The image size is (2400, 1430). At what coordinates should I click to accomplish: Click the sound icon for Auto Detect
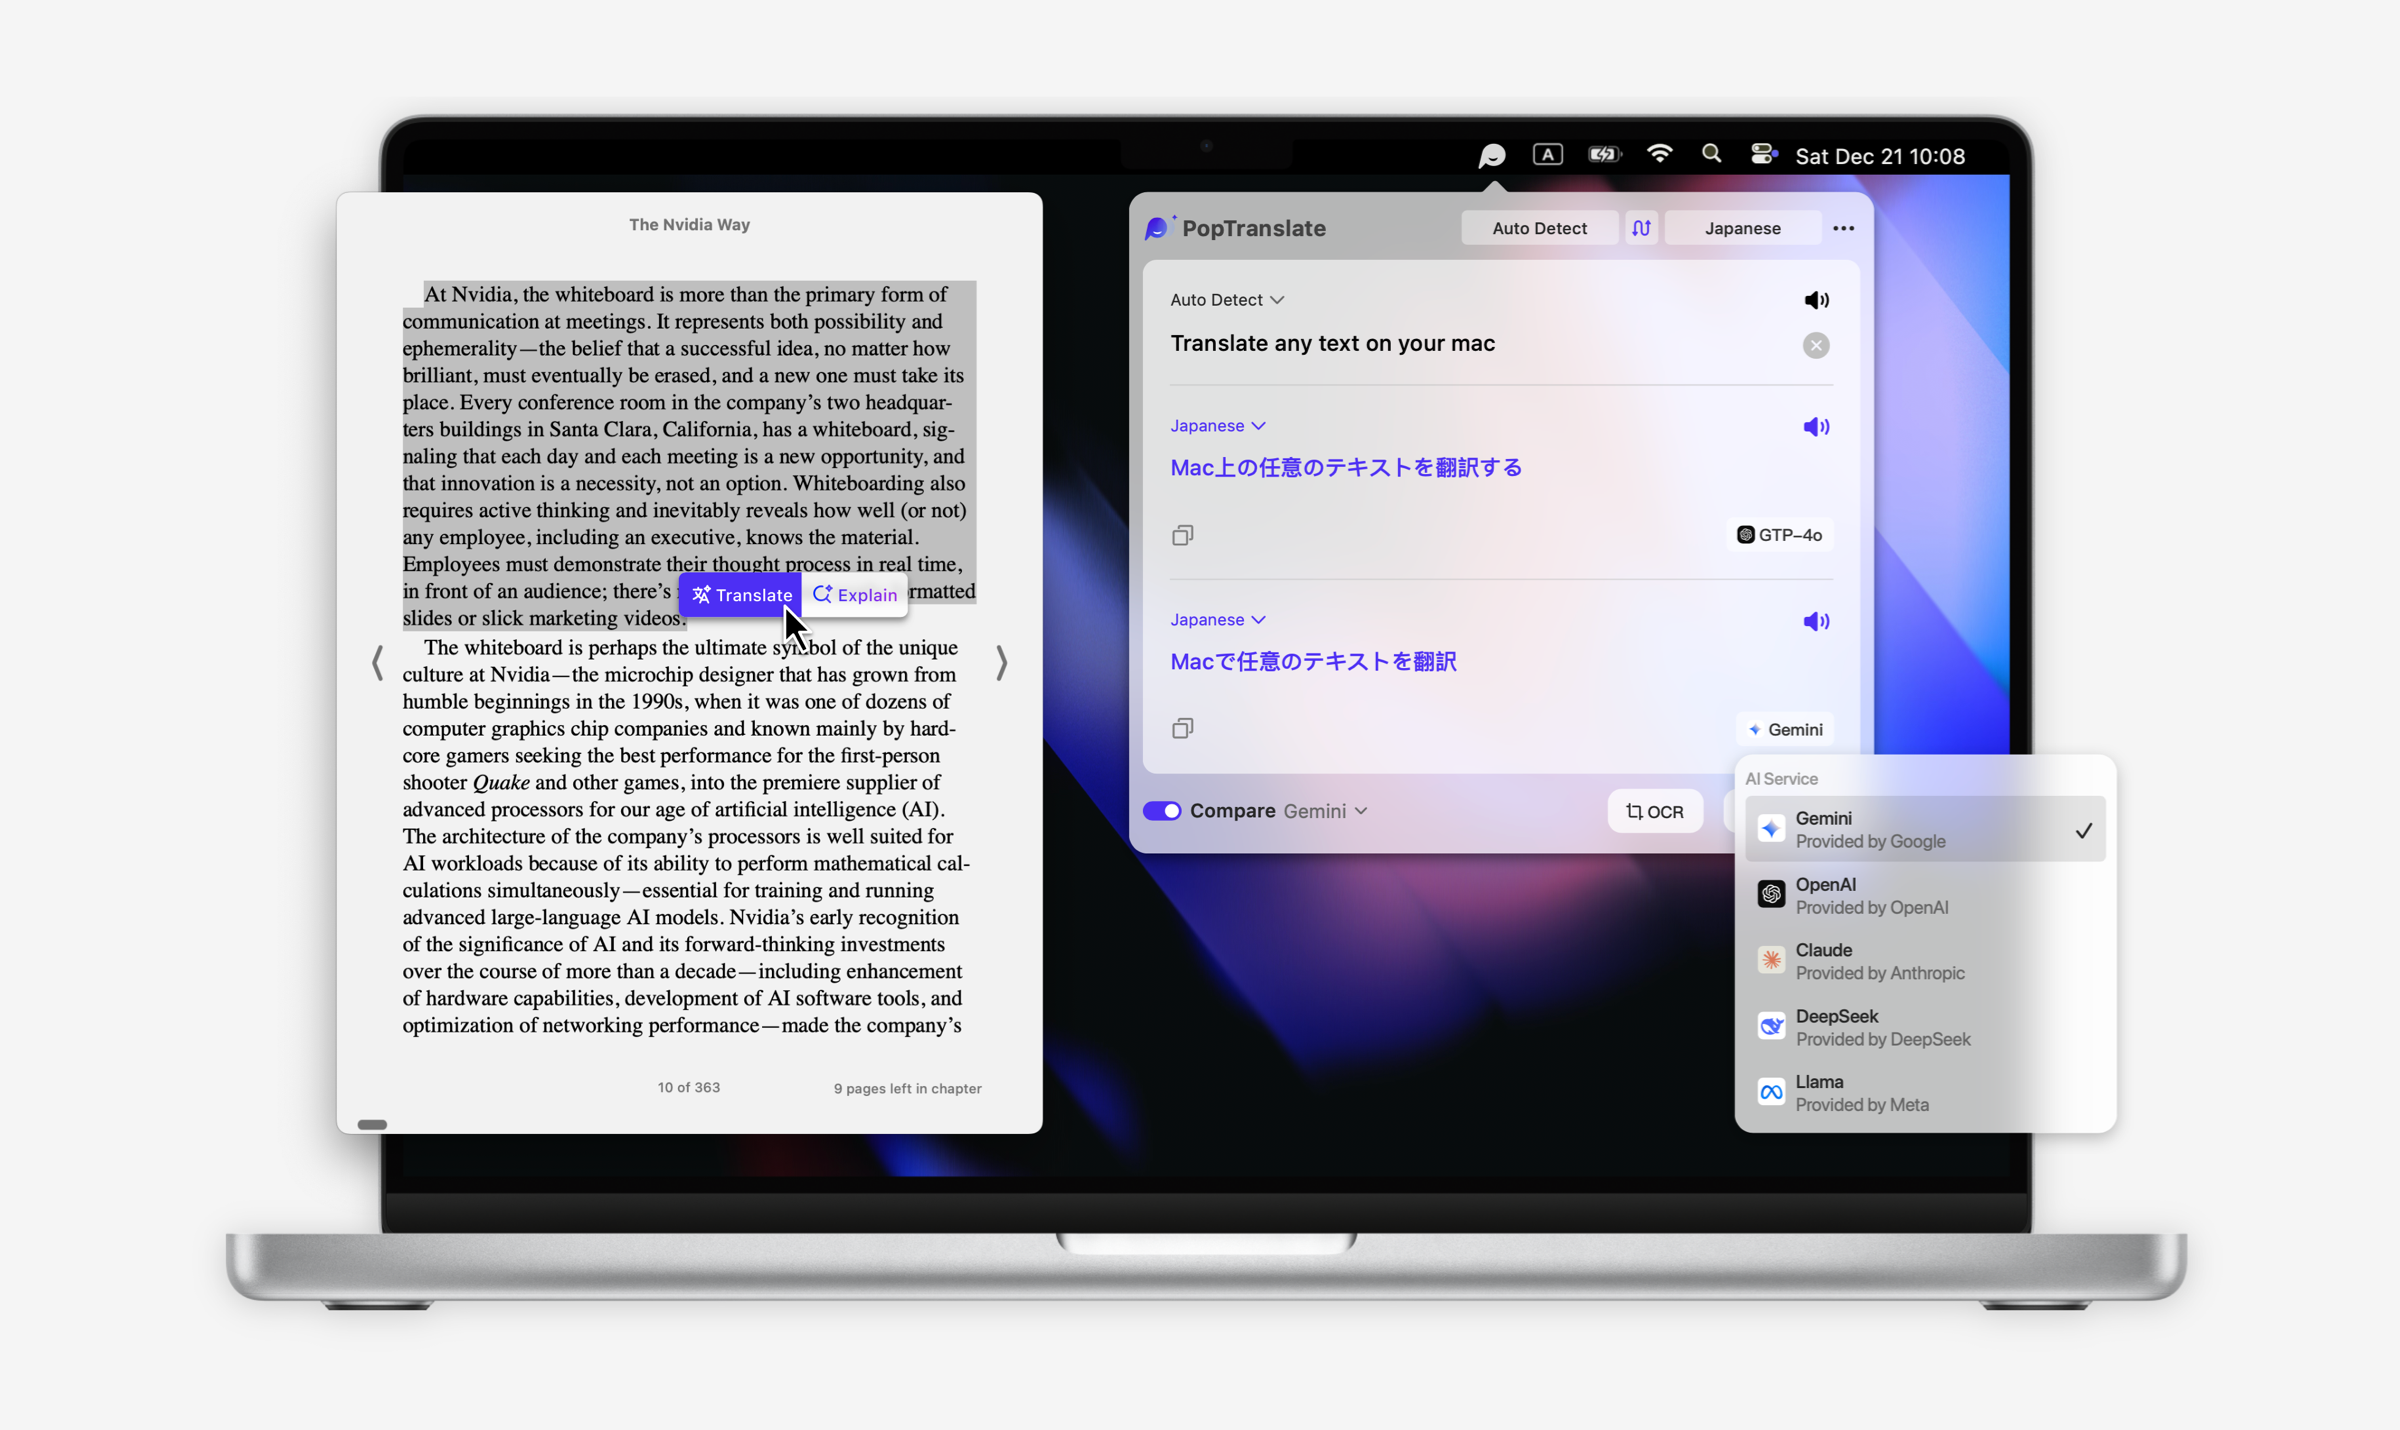[1816, 300]
